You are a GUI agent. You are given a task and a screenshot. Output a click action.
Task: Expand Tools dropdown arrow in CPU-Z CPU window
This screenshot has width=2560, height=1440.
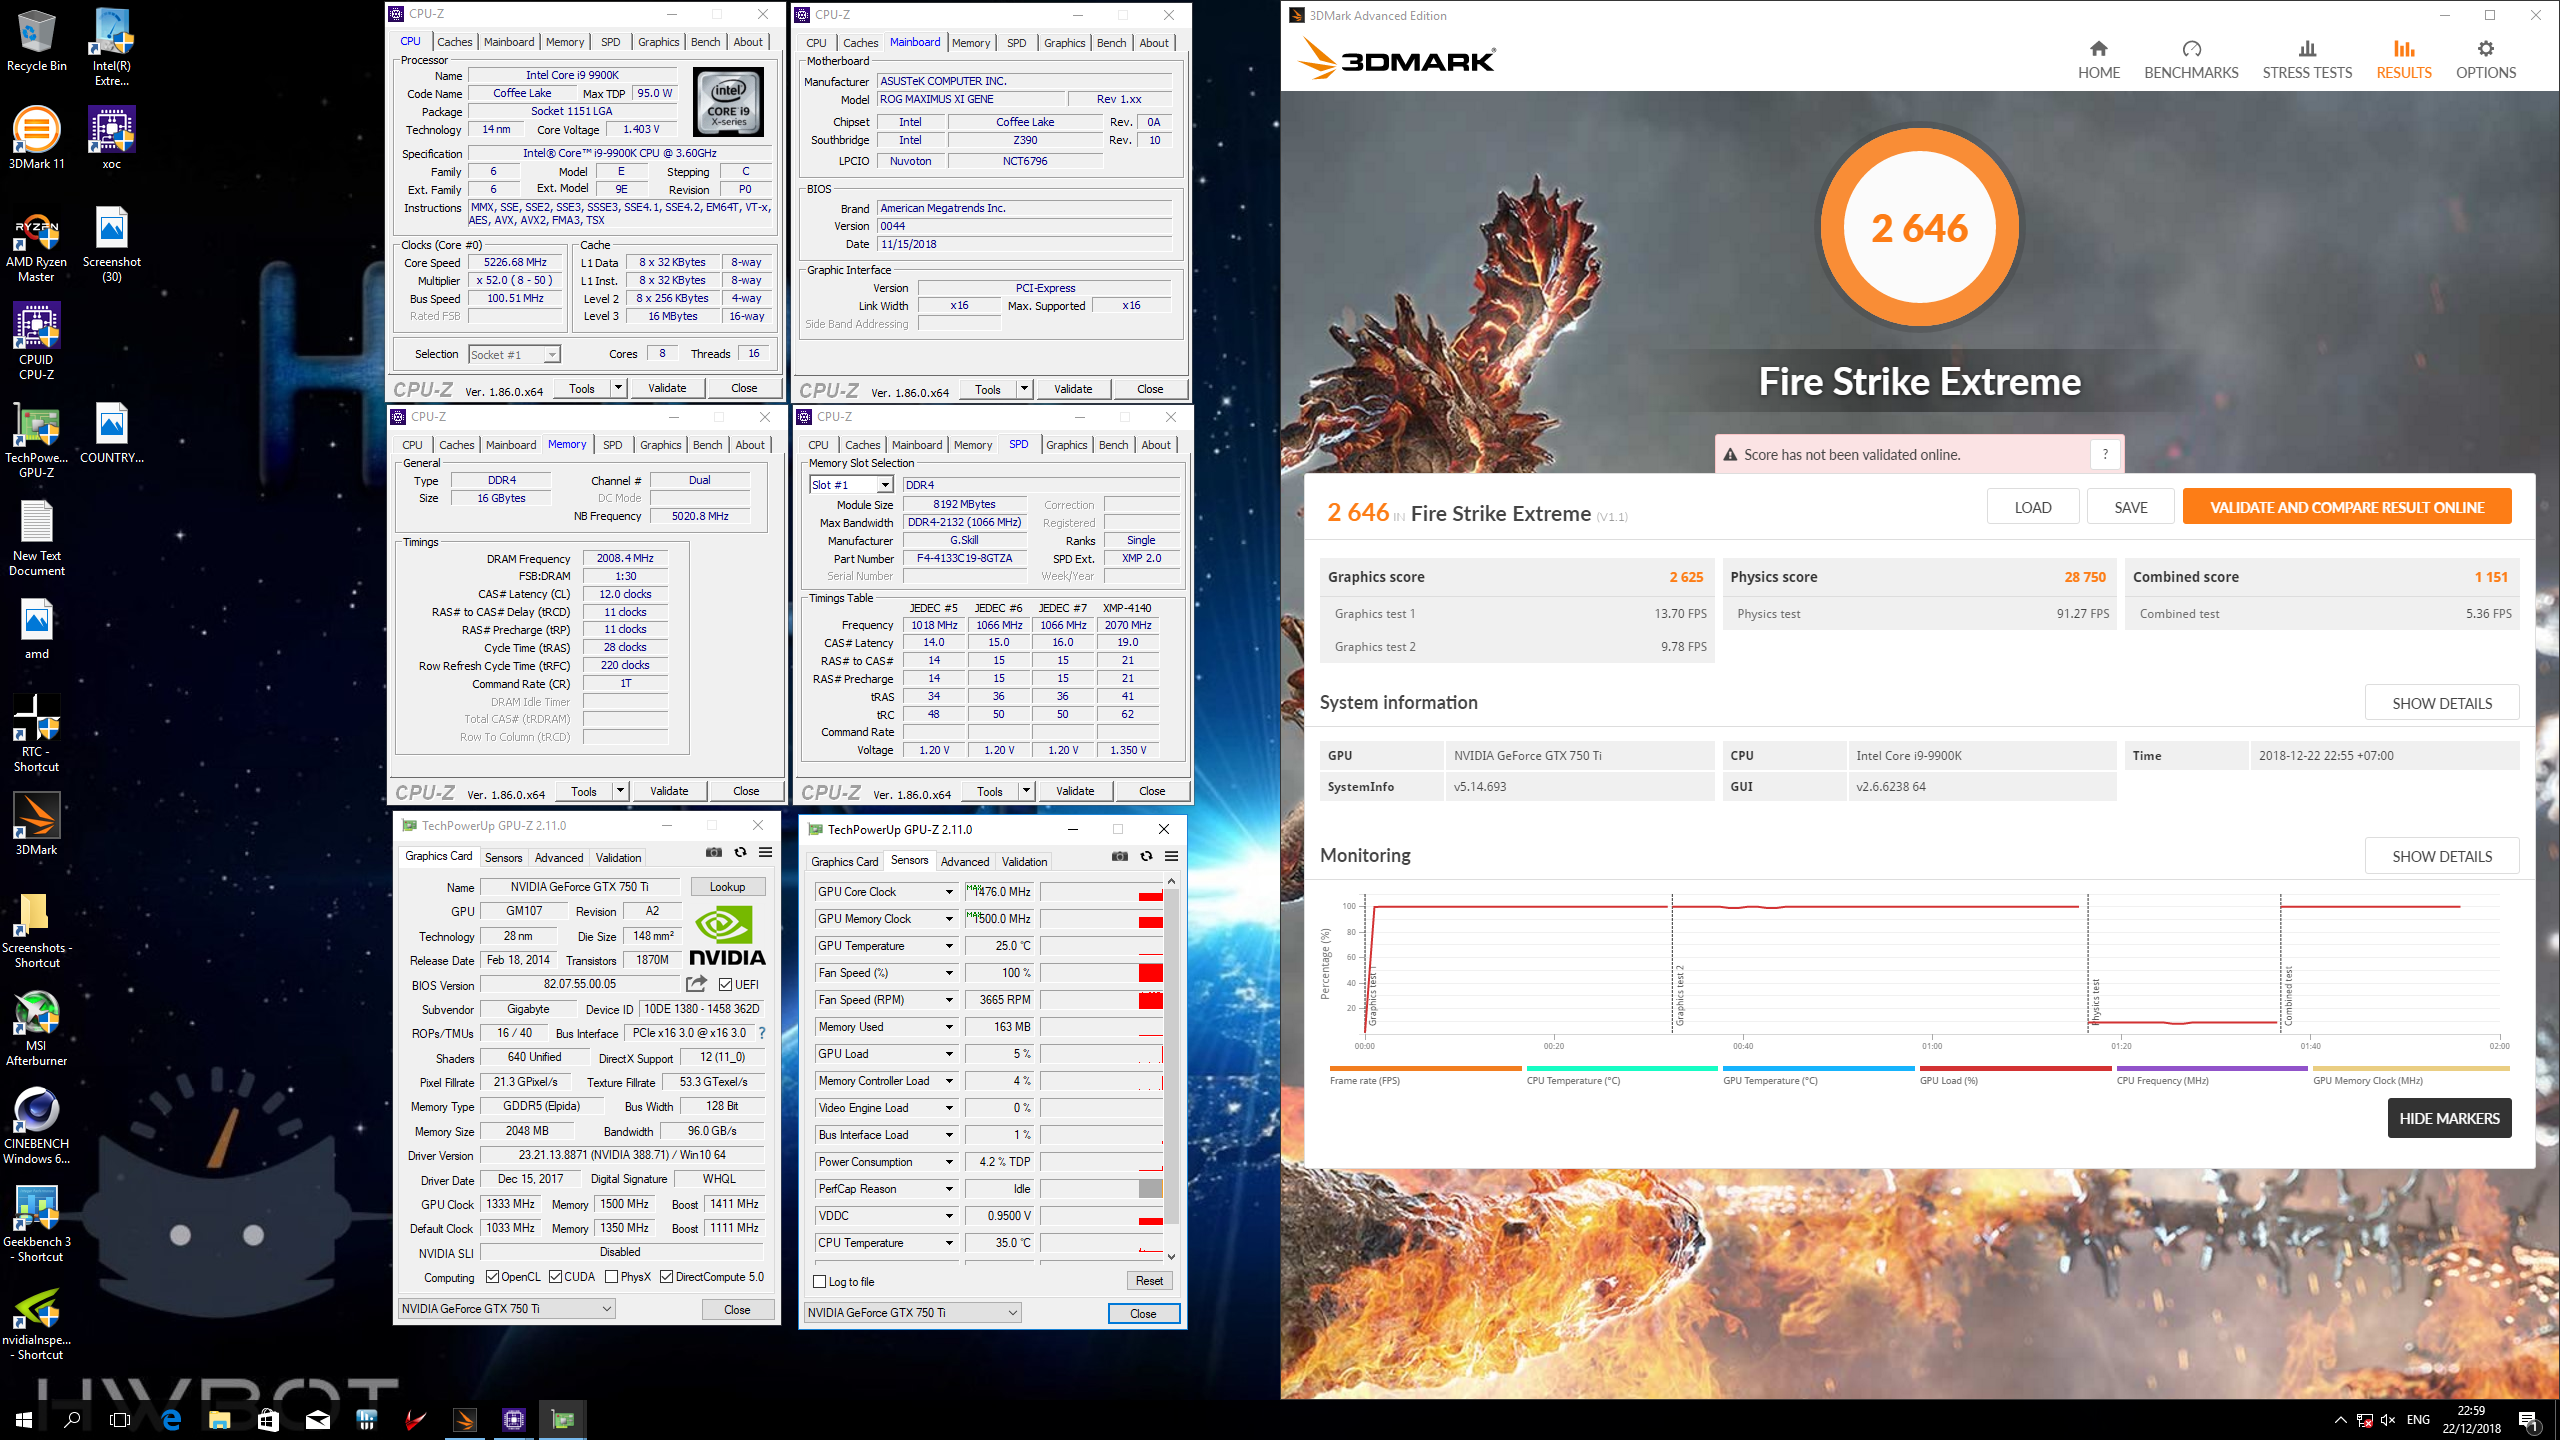click(x=618, y=388)
